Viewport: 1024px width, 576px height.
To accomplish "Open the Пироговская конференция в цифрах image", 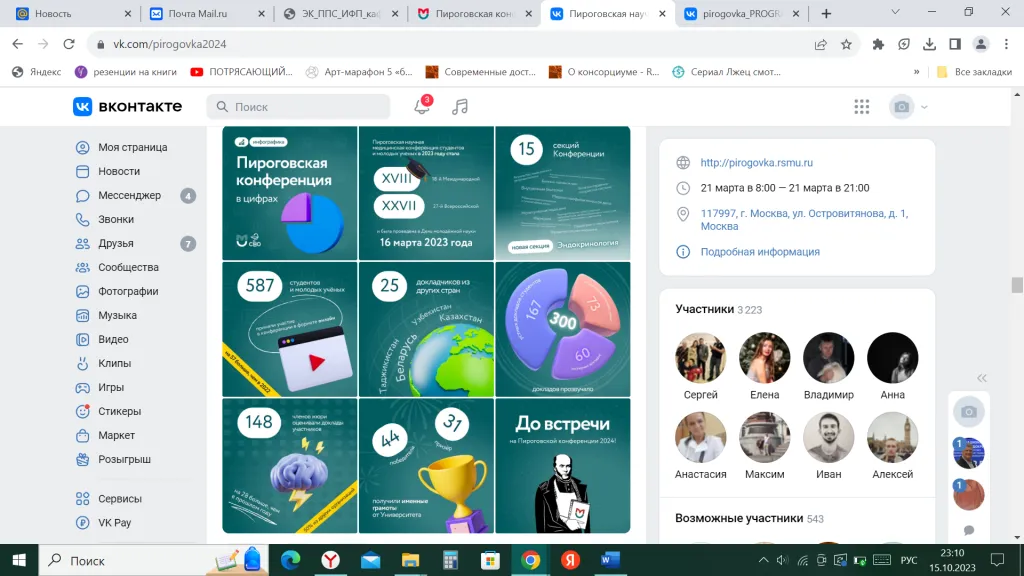I will click(290, 193).
